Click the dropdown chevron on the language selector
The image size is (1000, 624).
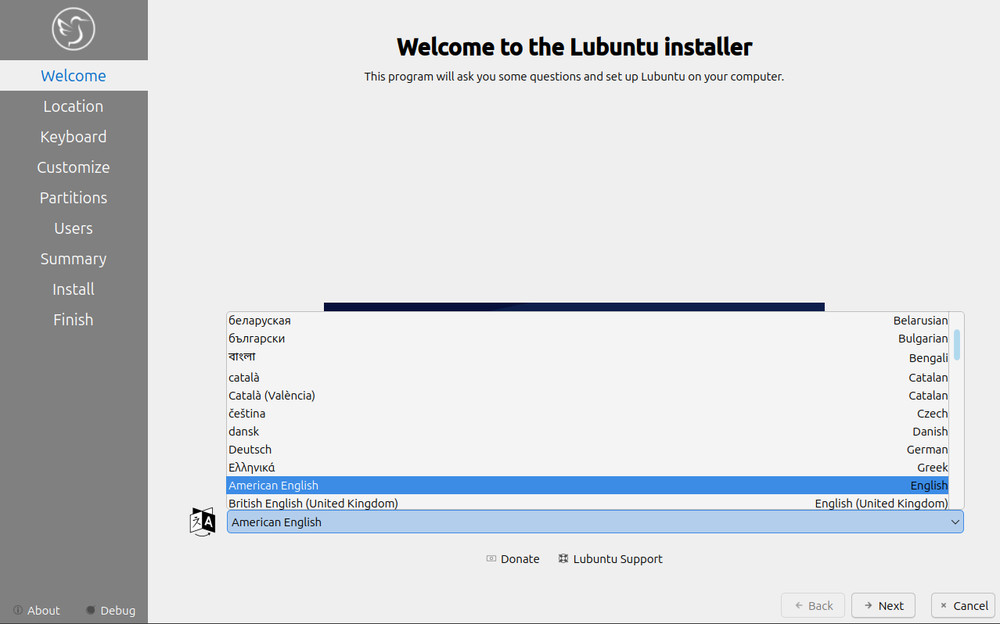[x=955, y=521]
